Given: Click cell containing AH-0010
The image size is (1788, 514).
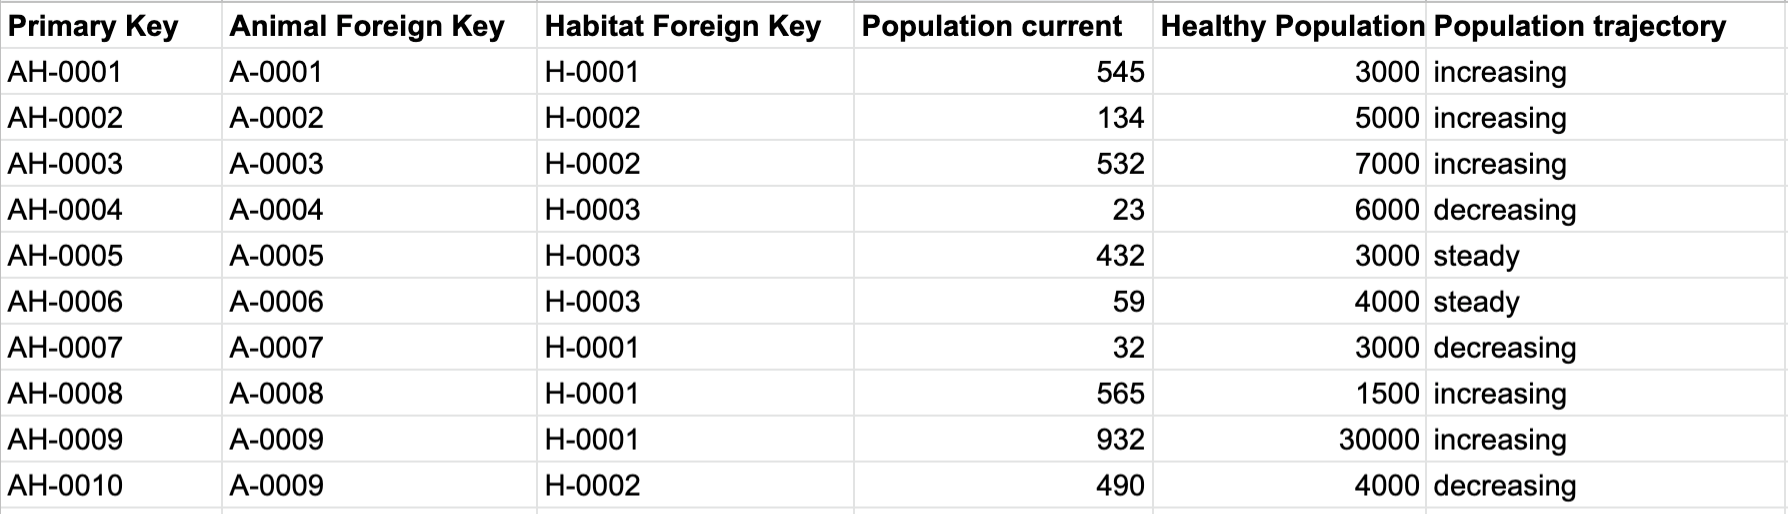Looking at the screenshot, I should pos(111,486).
